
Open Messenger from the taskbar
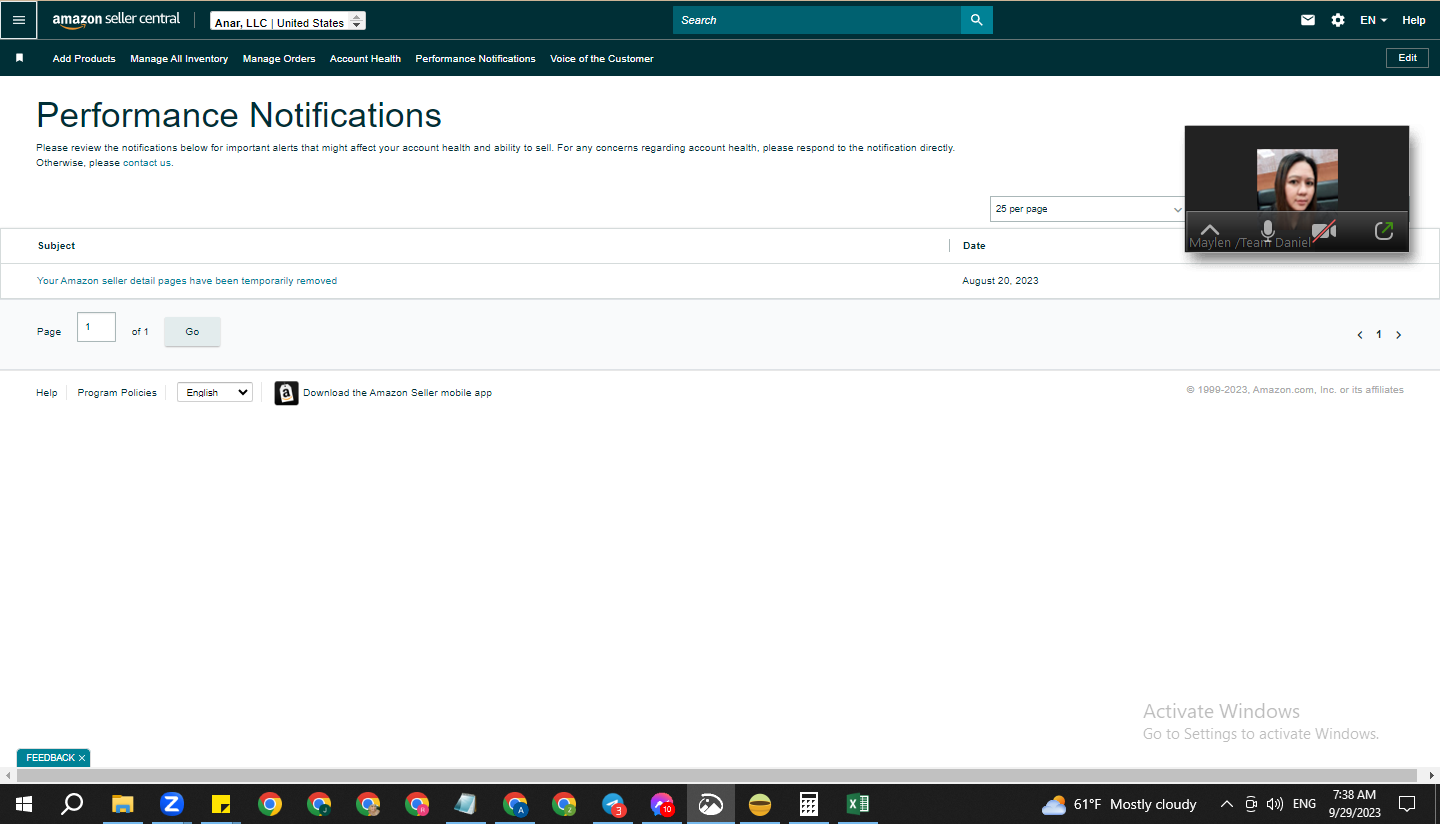[662, 804]
